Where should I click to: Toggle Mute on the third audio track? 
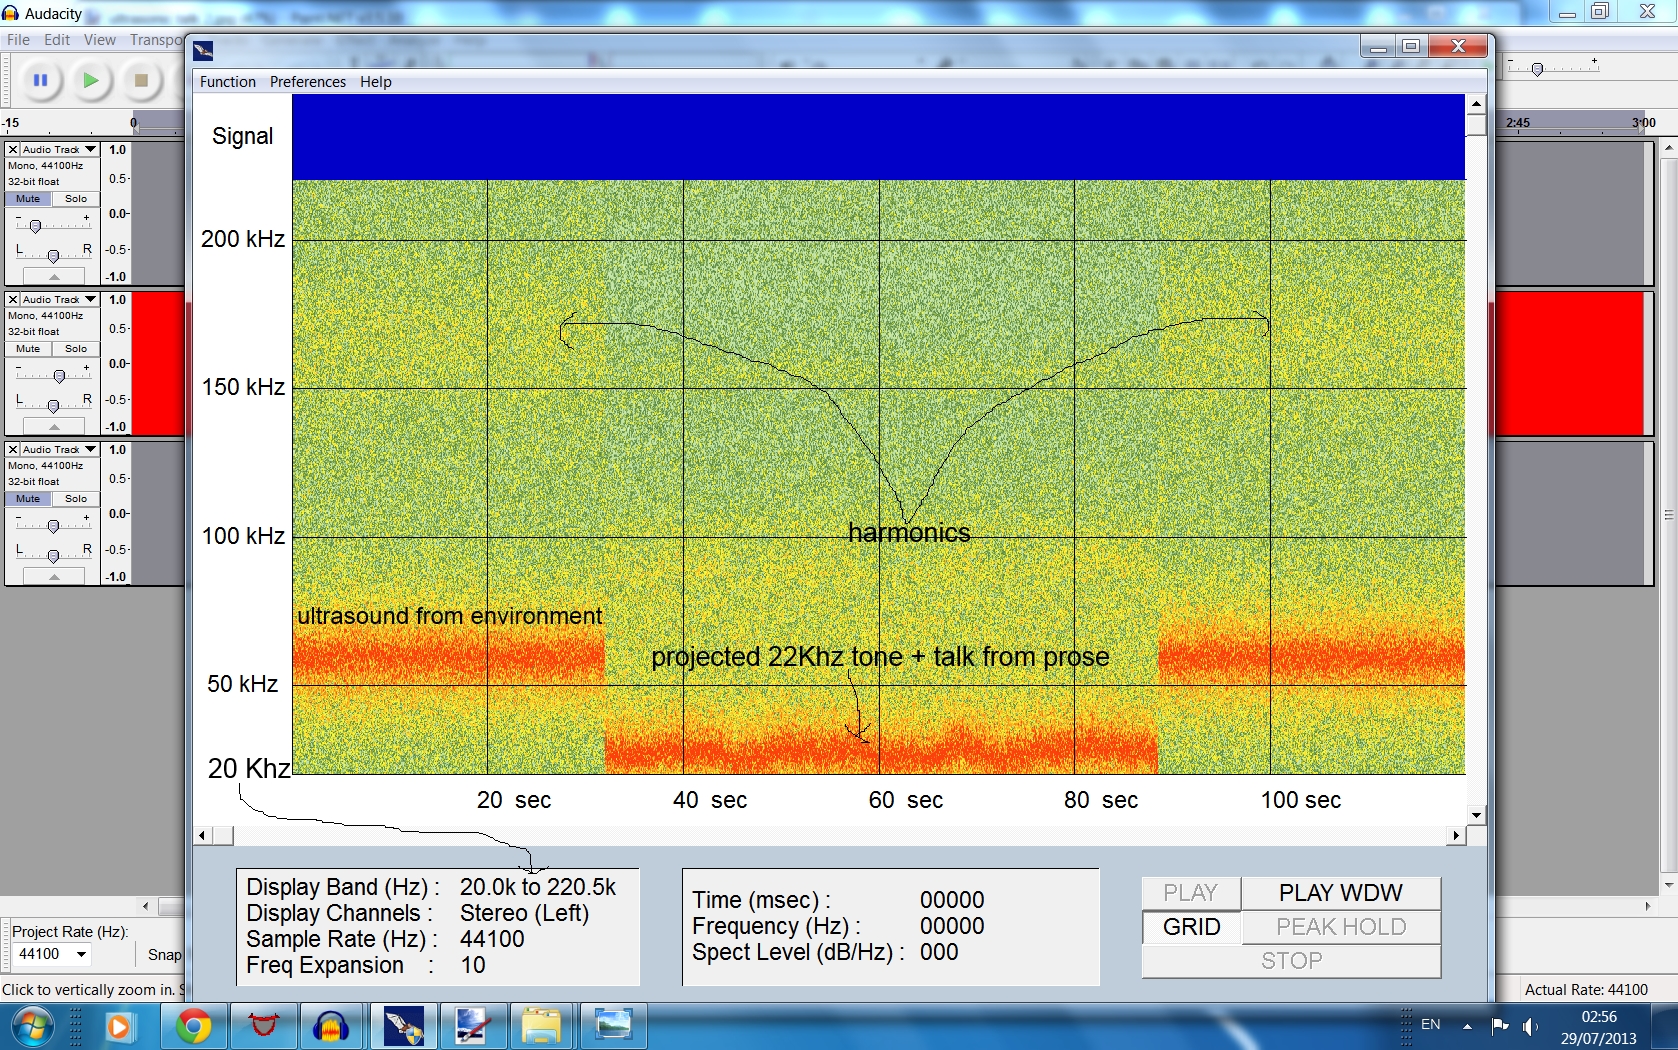28,499
